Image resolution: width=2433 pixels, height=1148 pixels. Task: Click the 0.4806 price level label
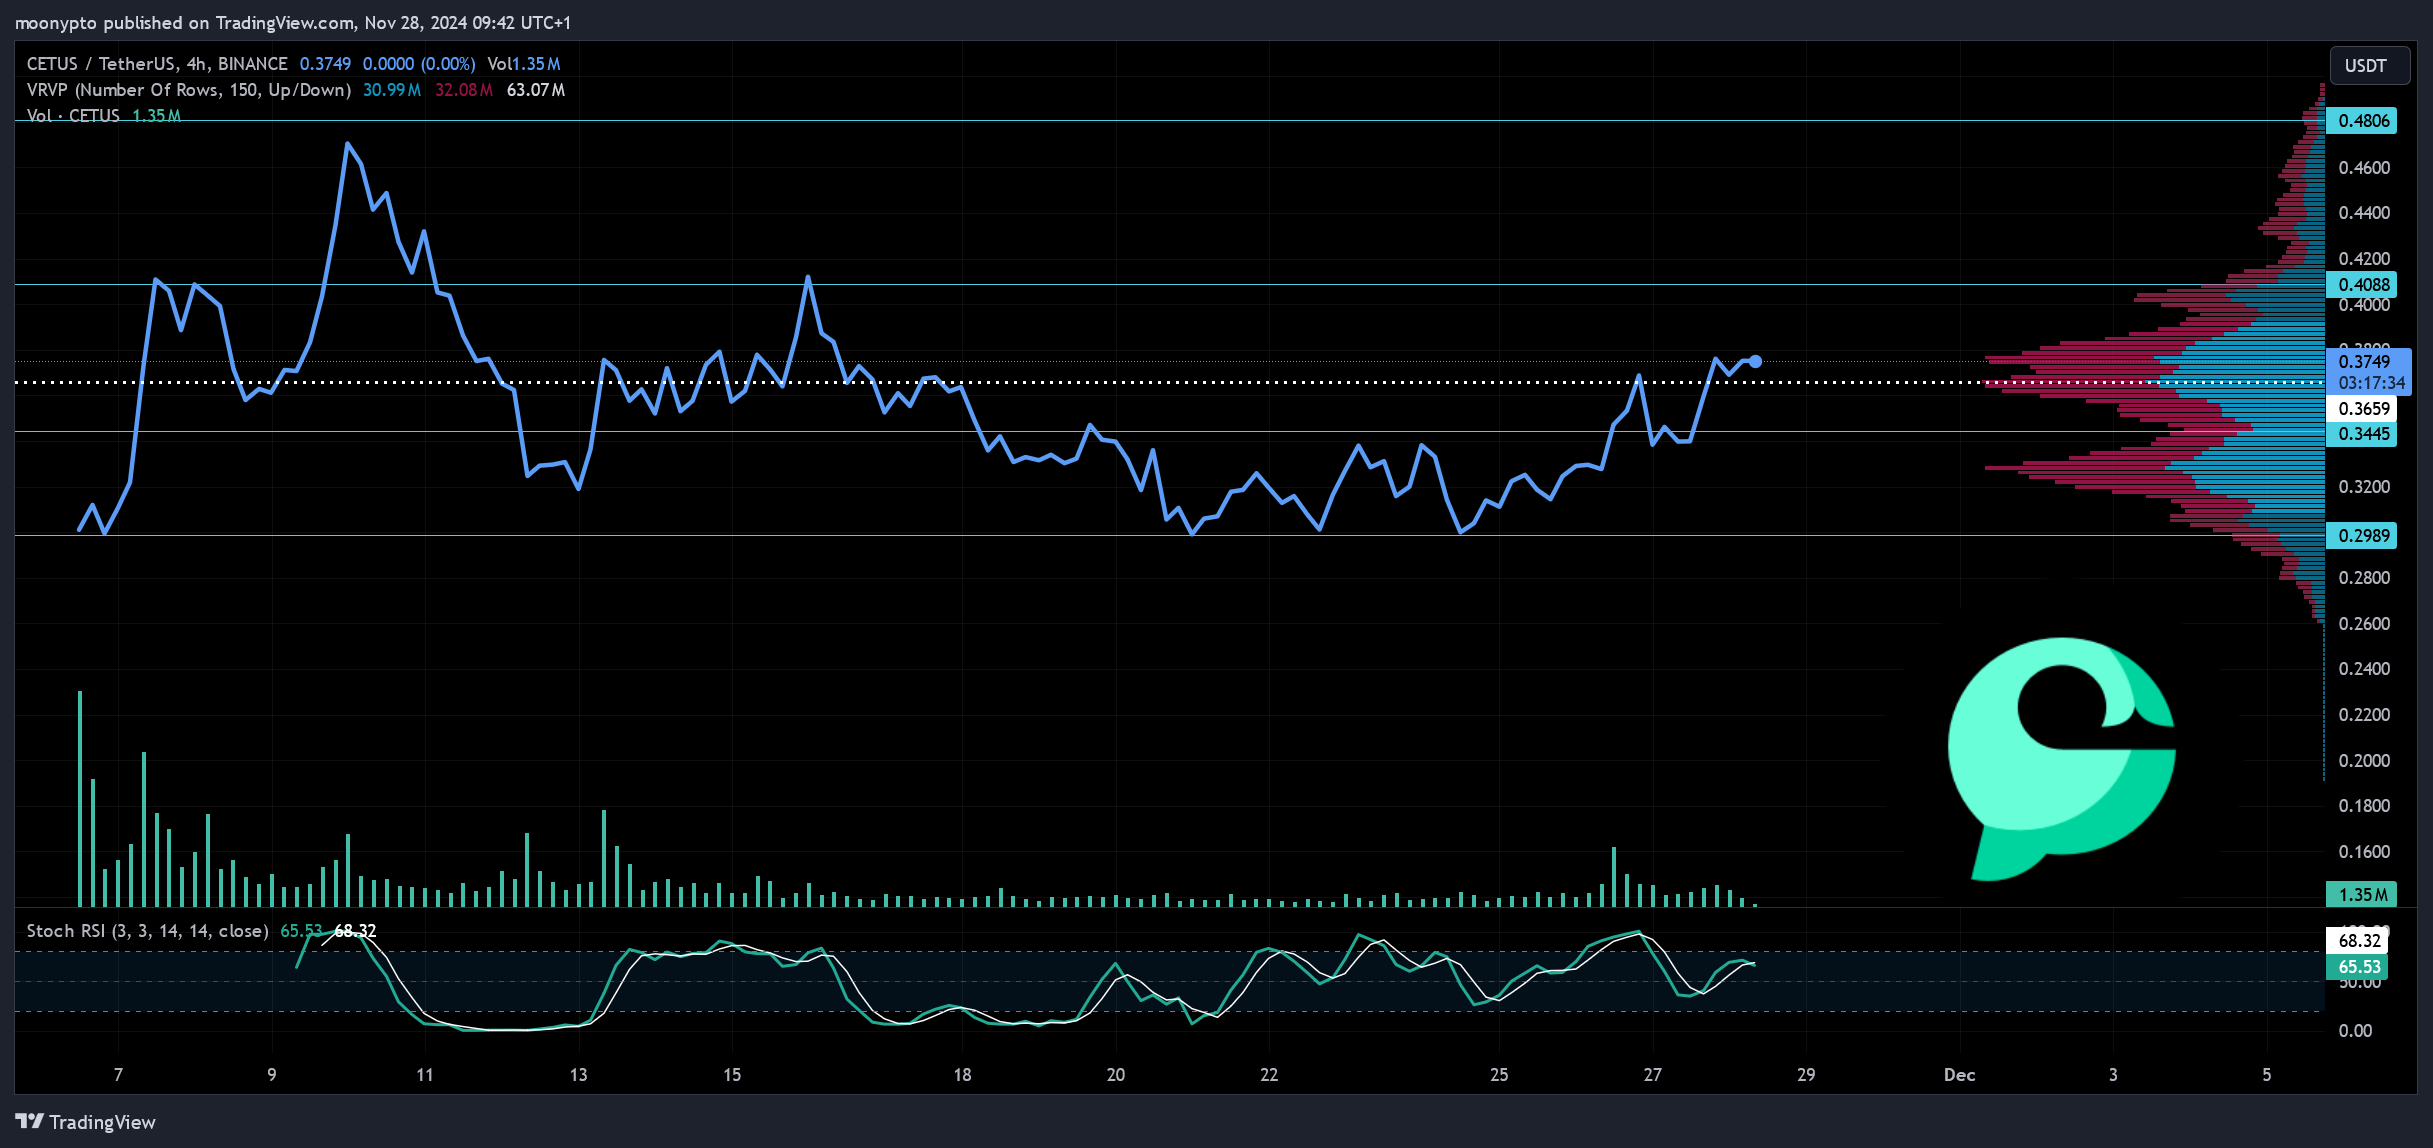tap(2361, 121)
